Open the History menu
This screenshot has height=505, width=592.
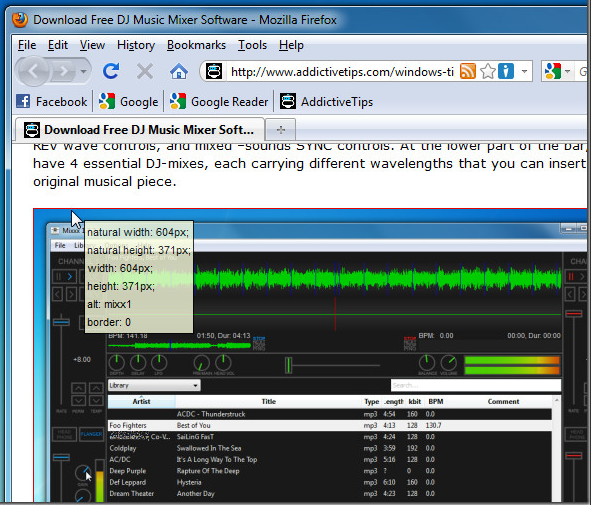click(x=136, y=45)
